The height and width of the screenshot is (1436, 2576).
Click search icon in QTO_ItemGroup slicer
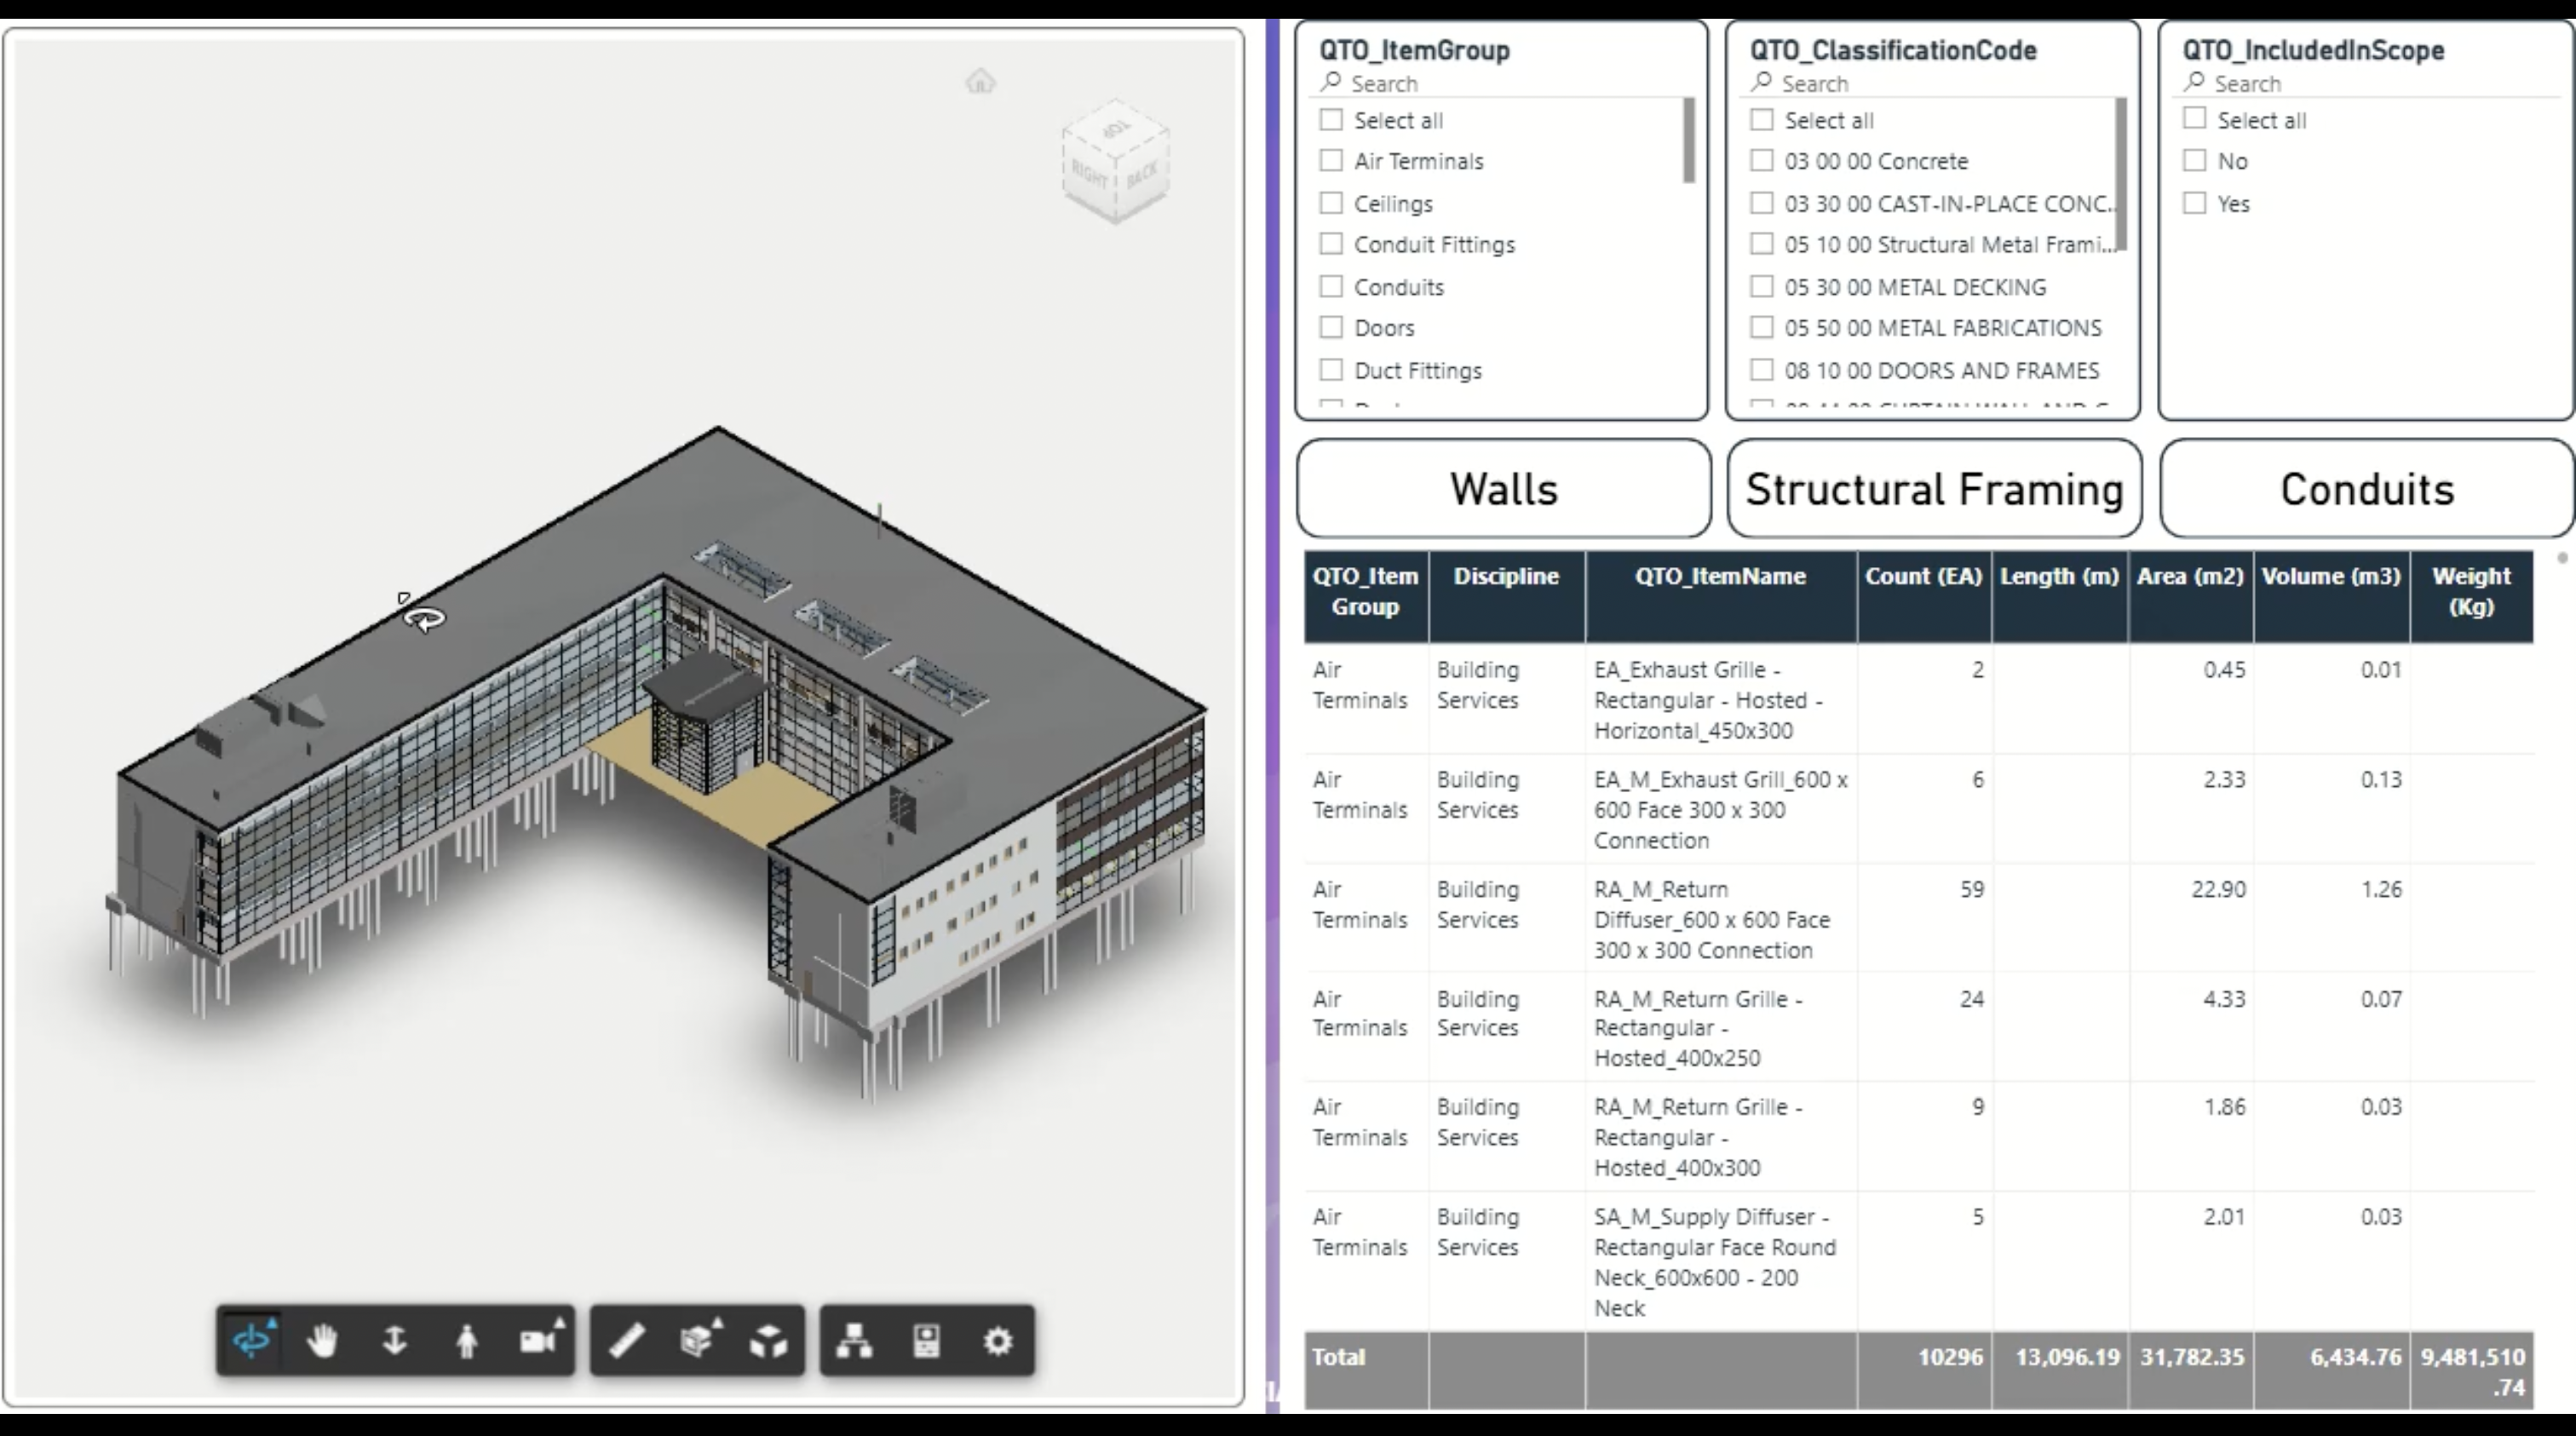pos(1330,82)
